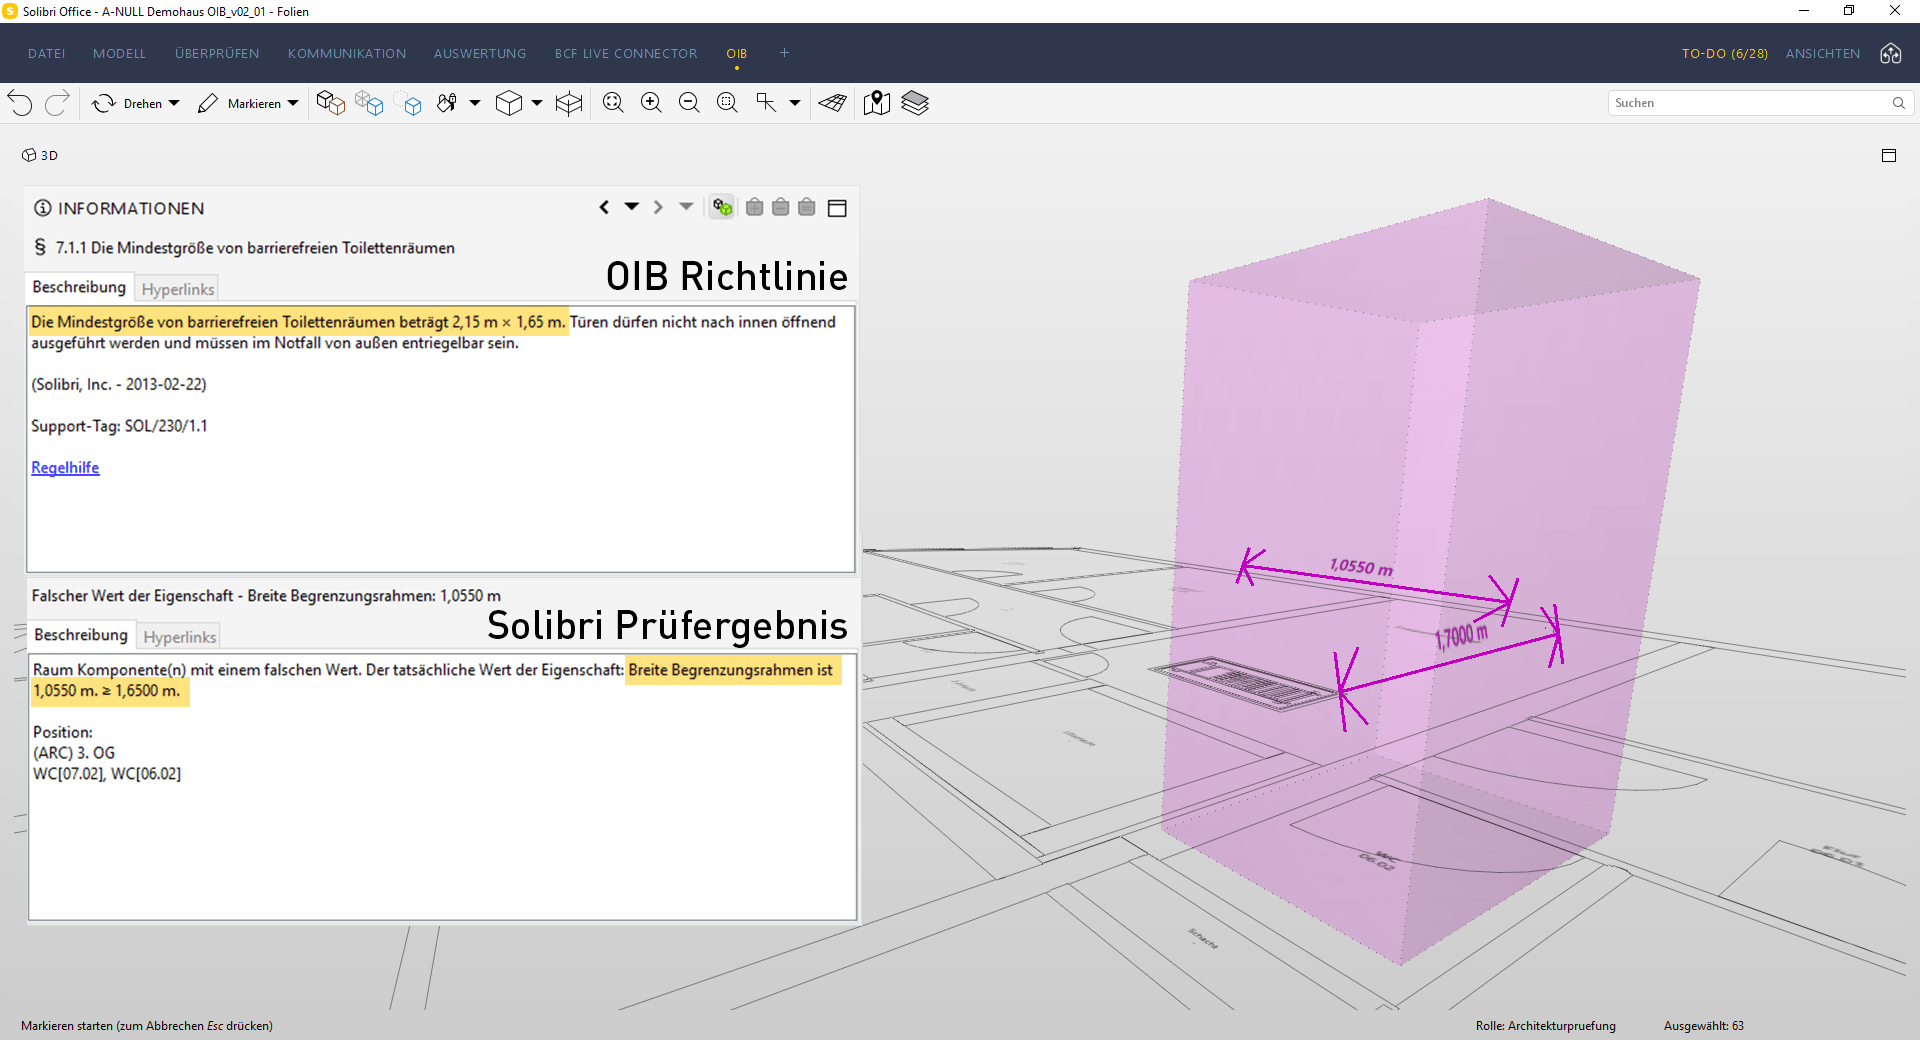Click the ANSICHTEN button
Screen dimensions: 1920x1040
[1823, 54]
